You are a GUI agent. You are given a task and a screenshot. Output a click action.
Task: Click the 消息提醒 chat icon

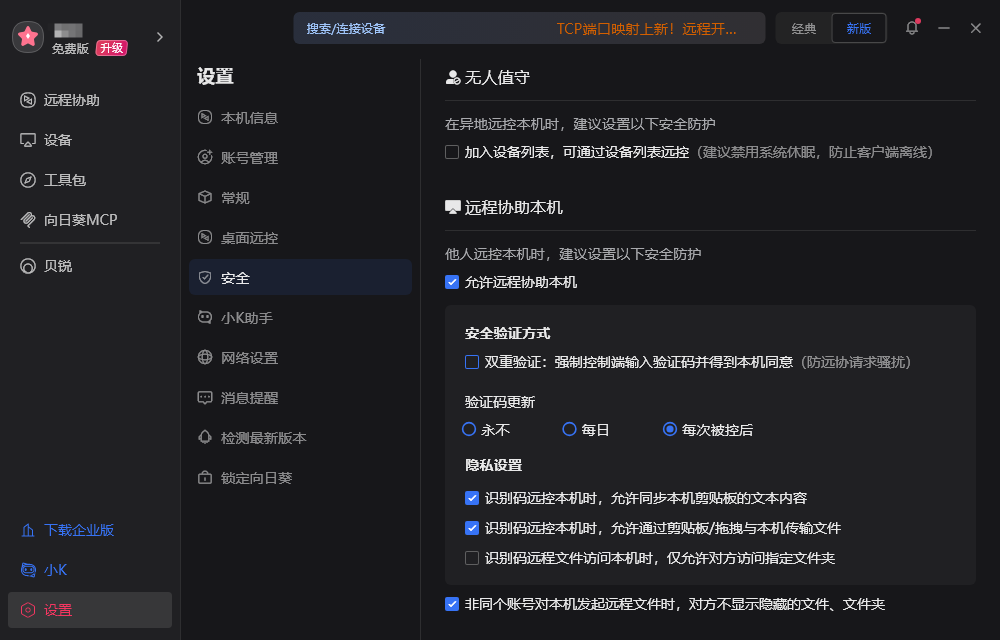(x=205, y=398)
